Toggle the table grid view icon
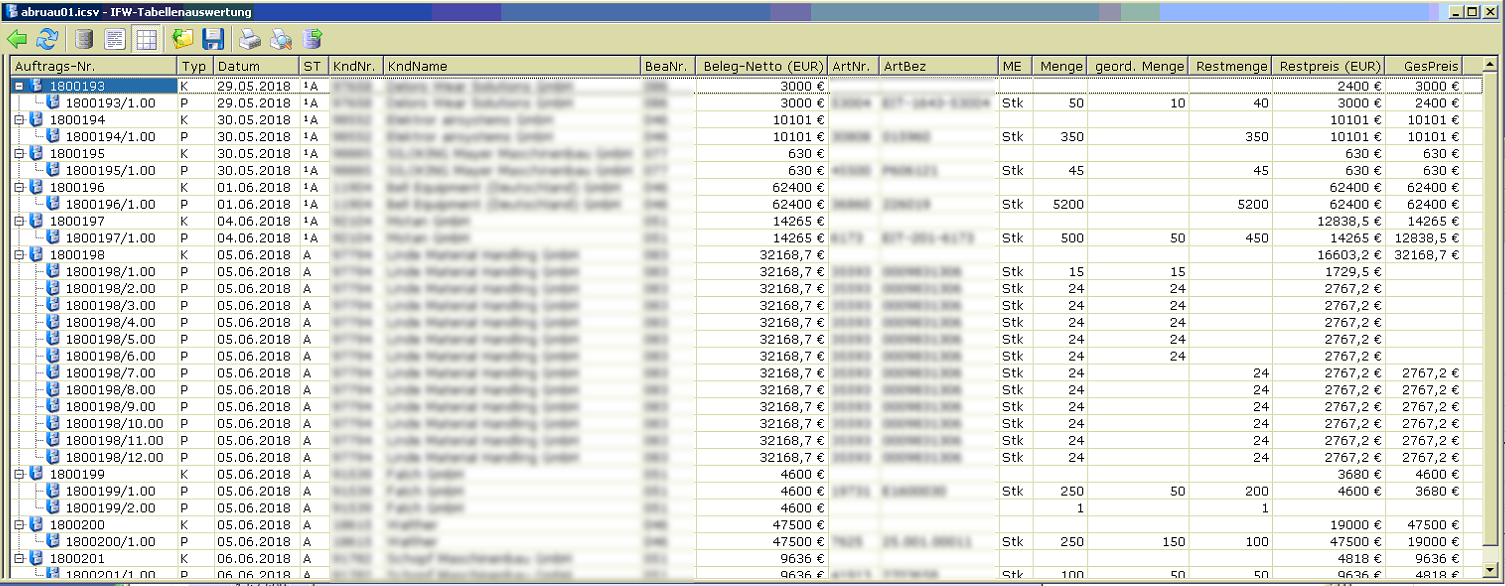Viewport: 1505px width, 586px height. (146, 39)
